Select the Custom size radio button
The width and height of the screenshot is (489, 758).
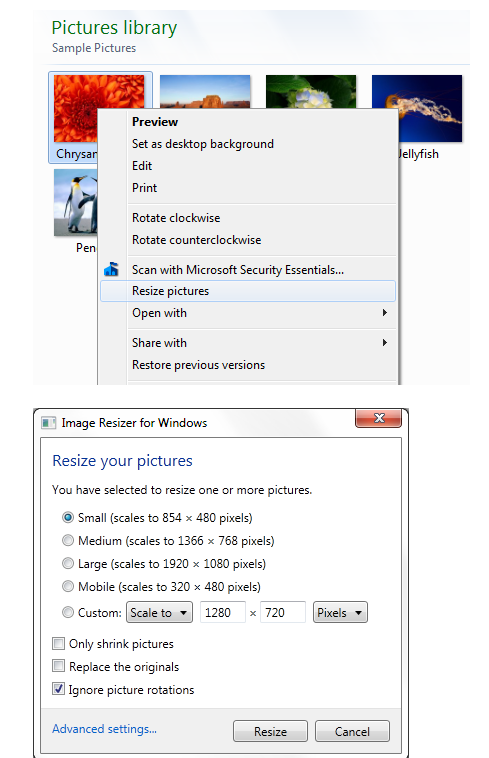pyautogui.click(x=68, y=612)
